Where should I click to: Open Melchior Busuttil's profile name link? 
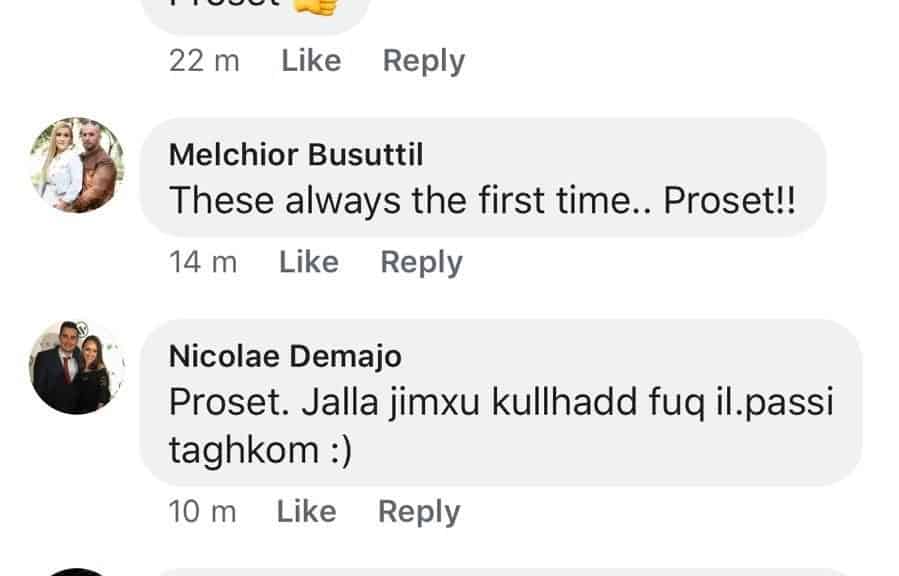[296, 155]
